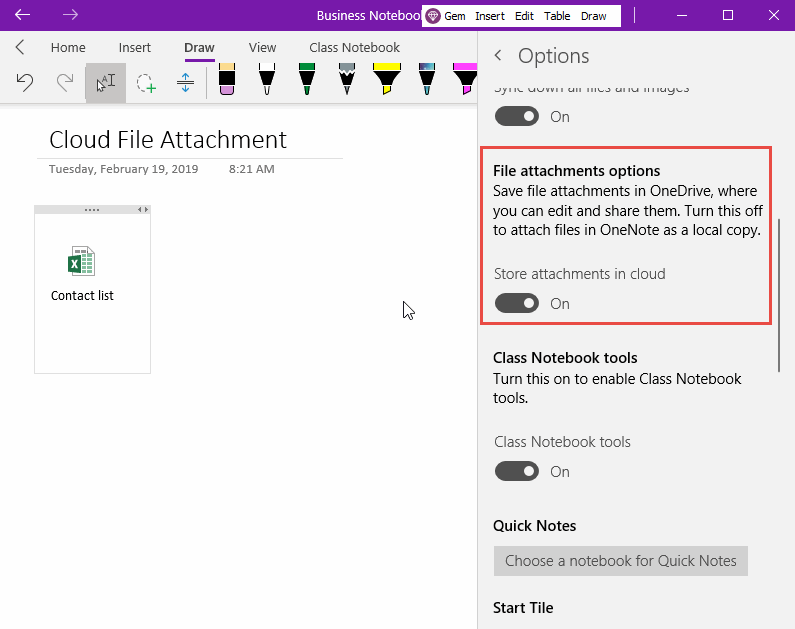
Task: Open the Class Notebook tab
Action: coord(354,48)
